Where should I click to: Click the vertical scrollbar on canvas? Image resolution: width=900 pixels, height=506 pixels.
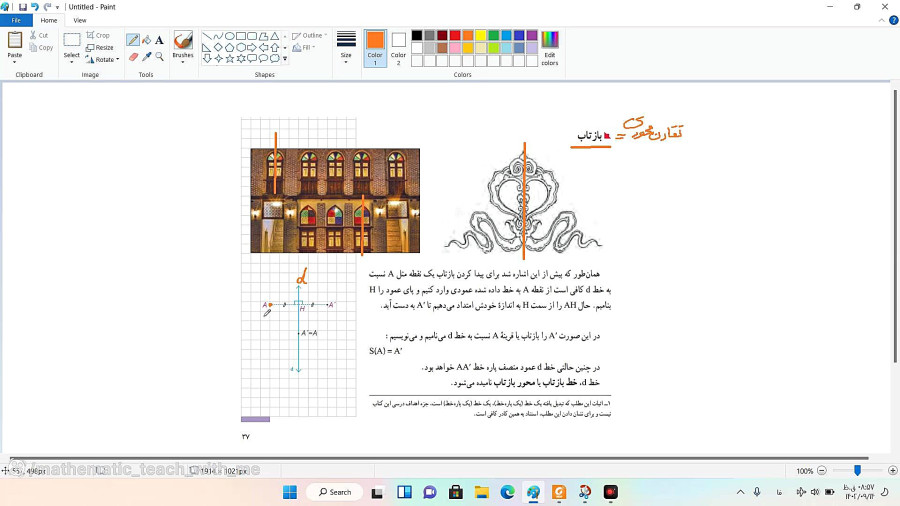(x=895, y=226)
